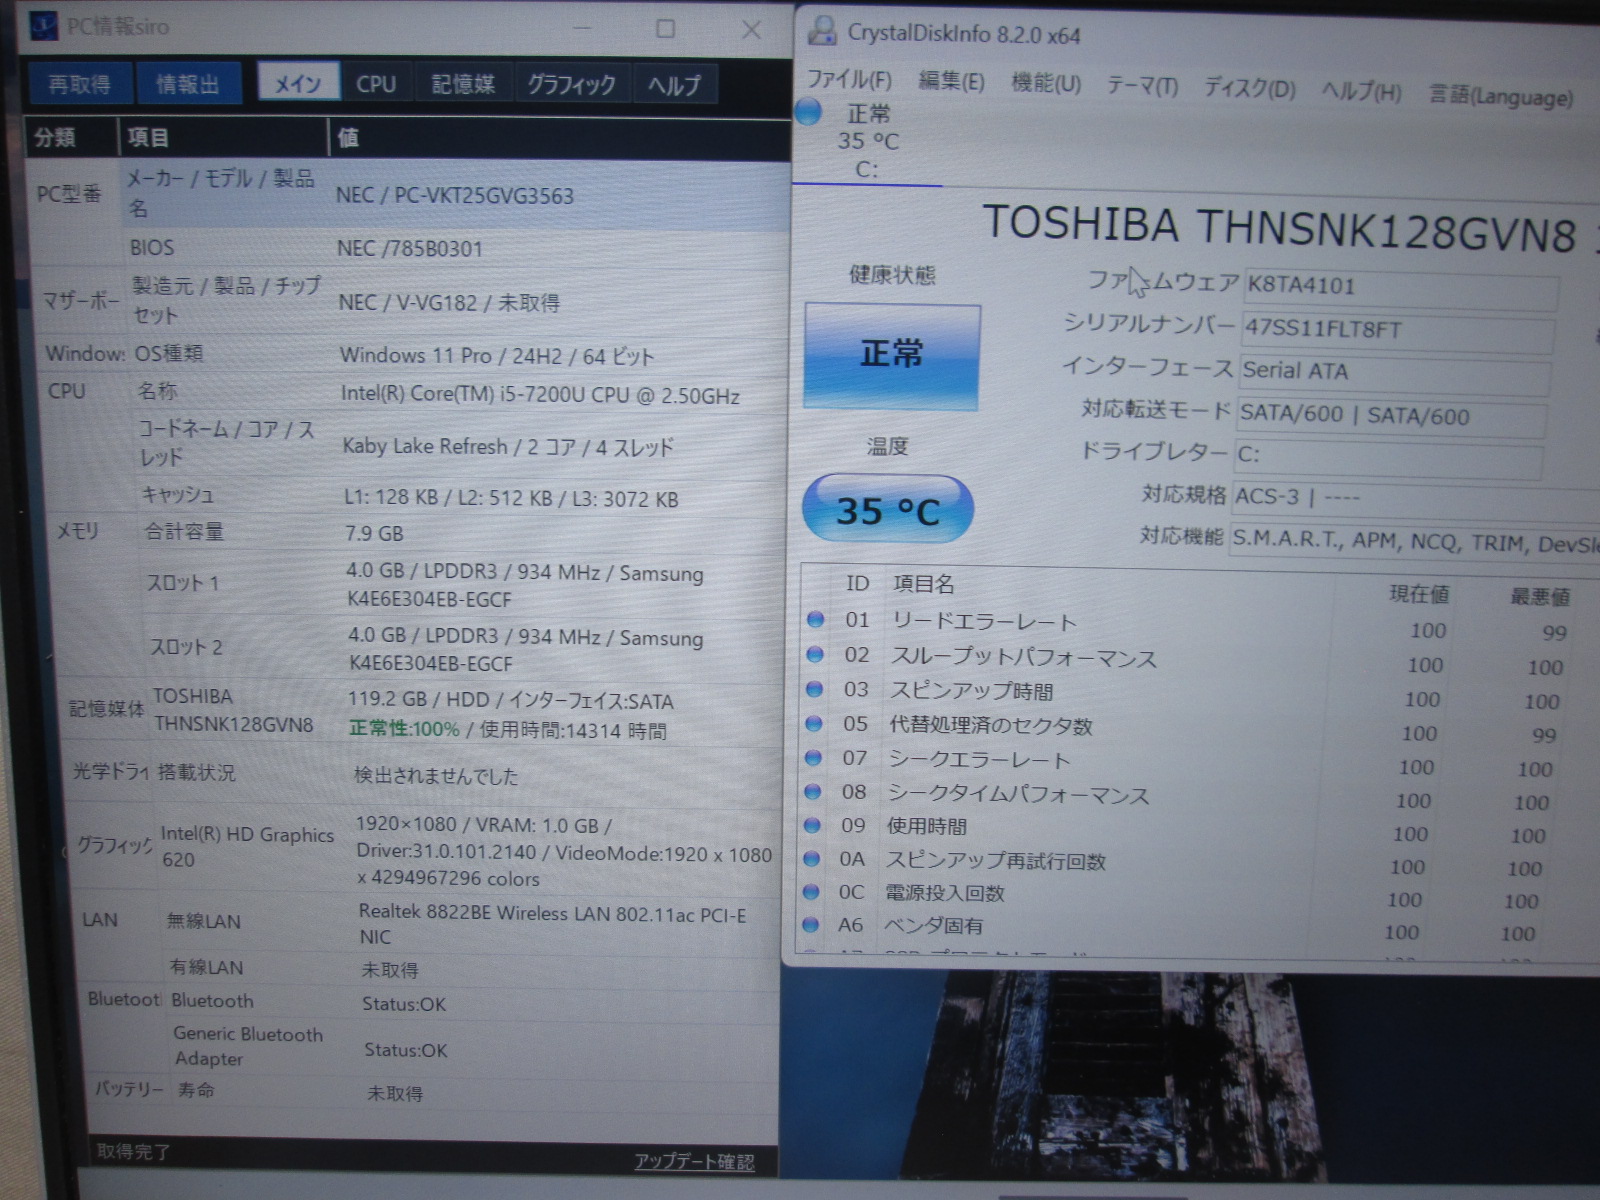Open the 言語(Language) menu
Viewport: 1600px width, 1200px height.
coord(1501,96)
